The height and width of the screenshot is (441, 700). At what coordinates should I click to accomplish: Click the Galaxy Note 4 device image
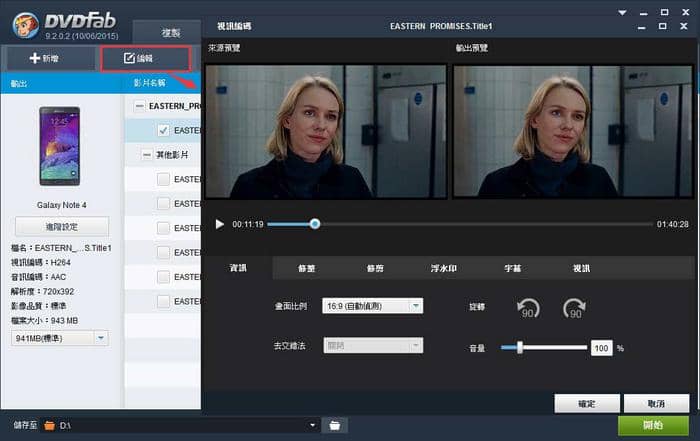point(59,146)
